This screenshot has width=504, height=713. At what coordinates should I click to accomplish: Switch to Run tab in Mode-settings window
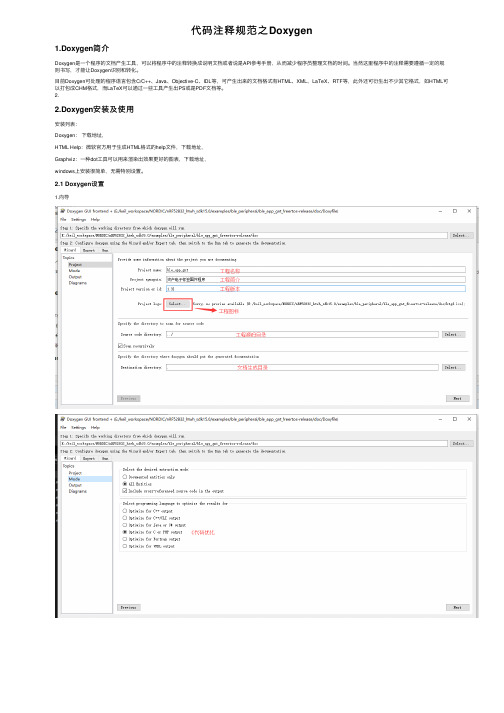(x=105, y=458)
